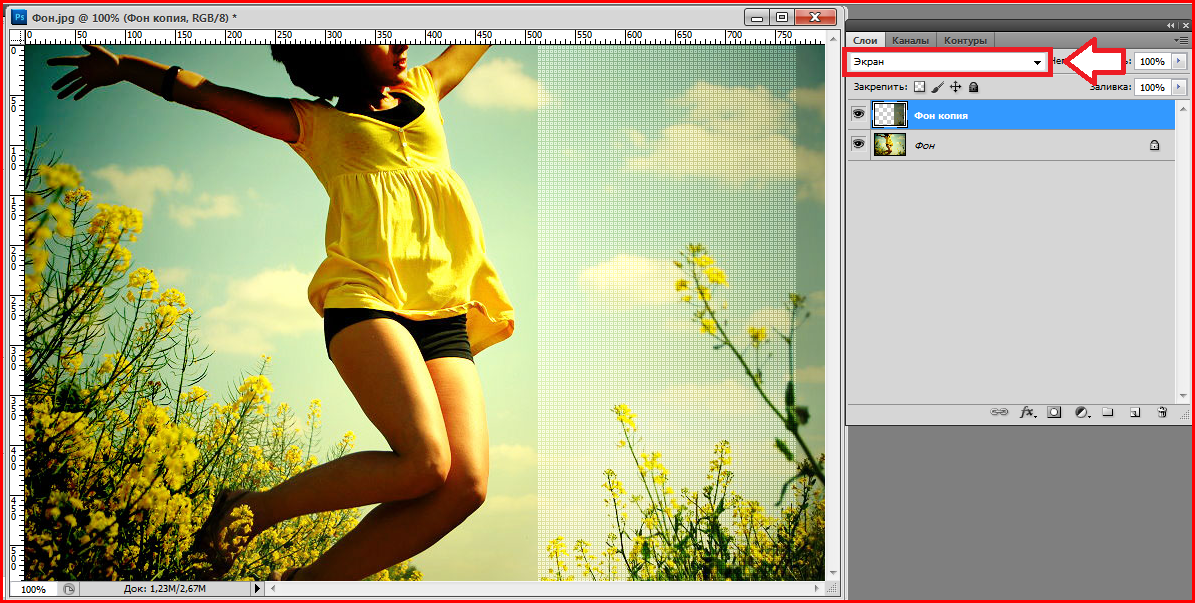Lock all with the padlock icon
The height and width of the screenshot is (603, 1195).
(973, 88)
